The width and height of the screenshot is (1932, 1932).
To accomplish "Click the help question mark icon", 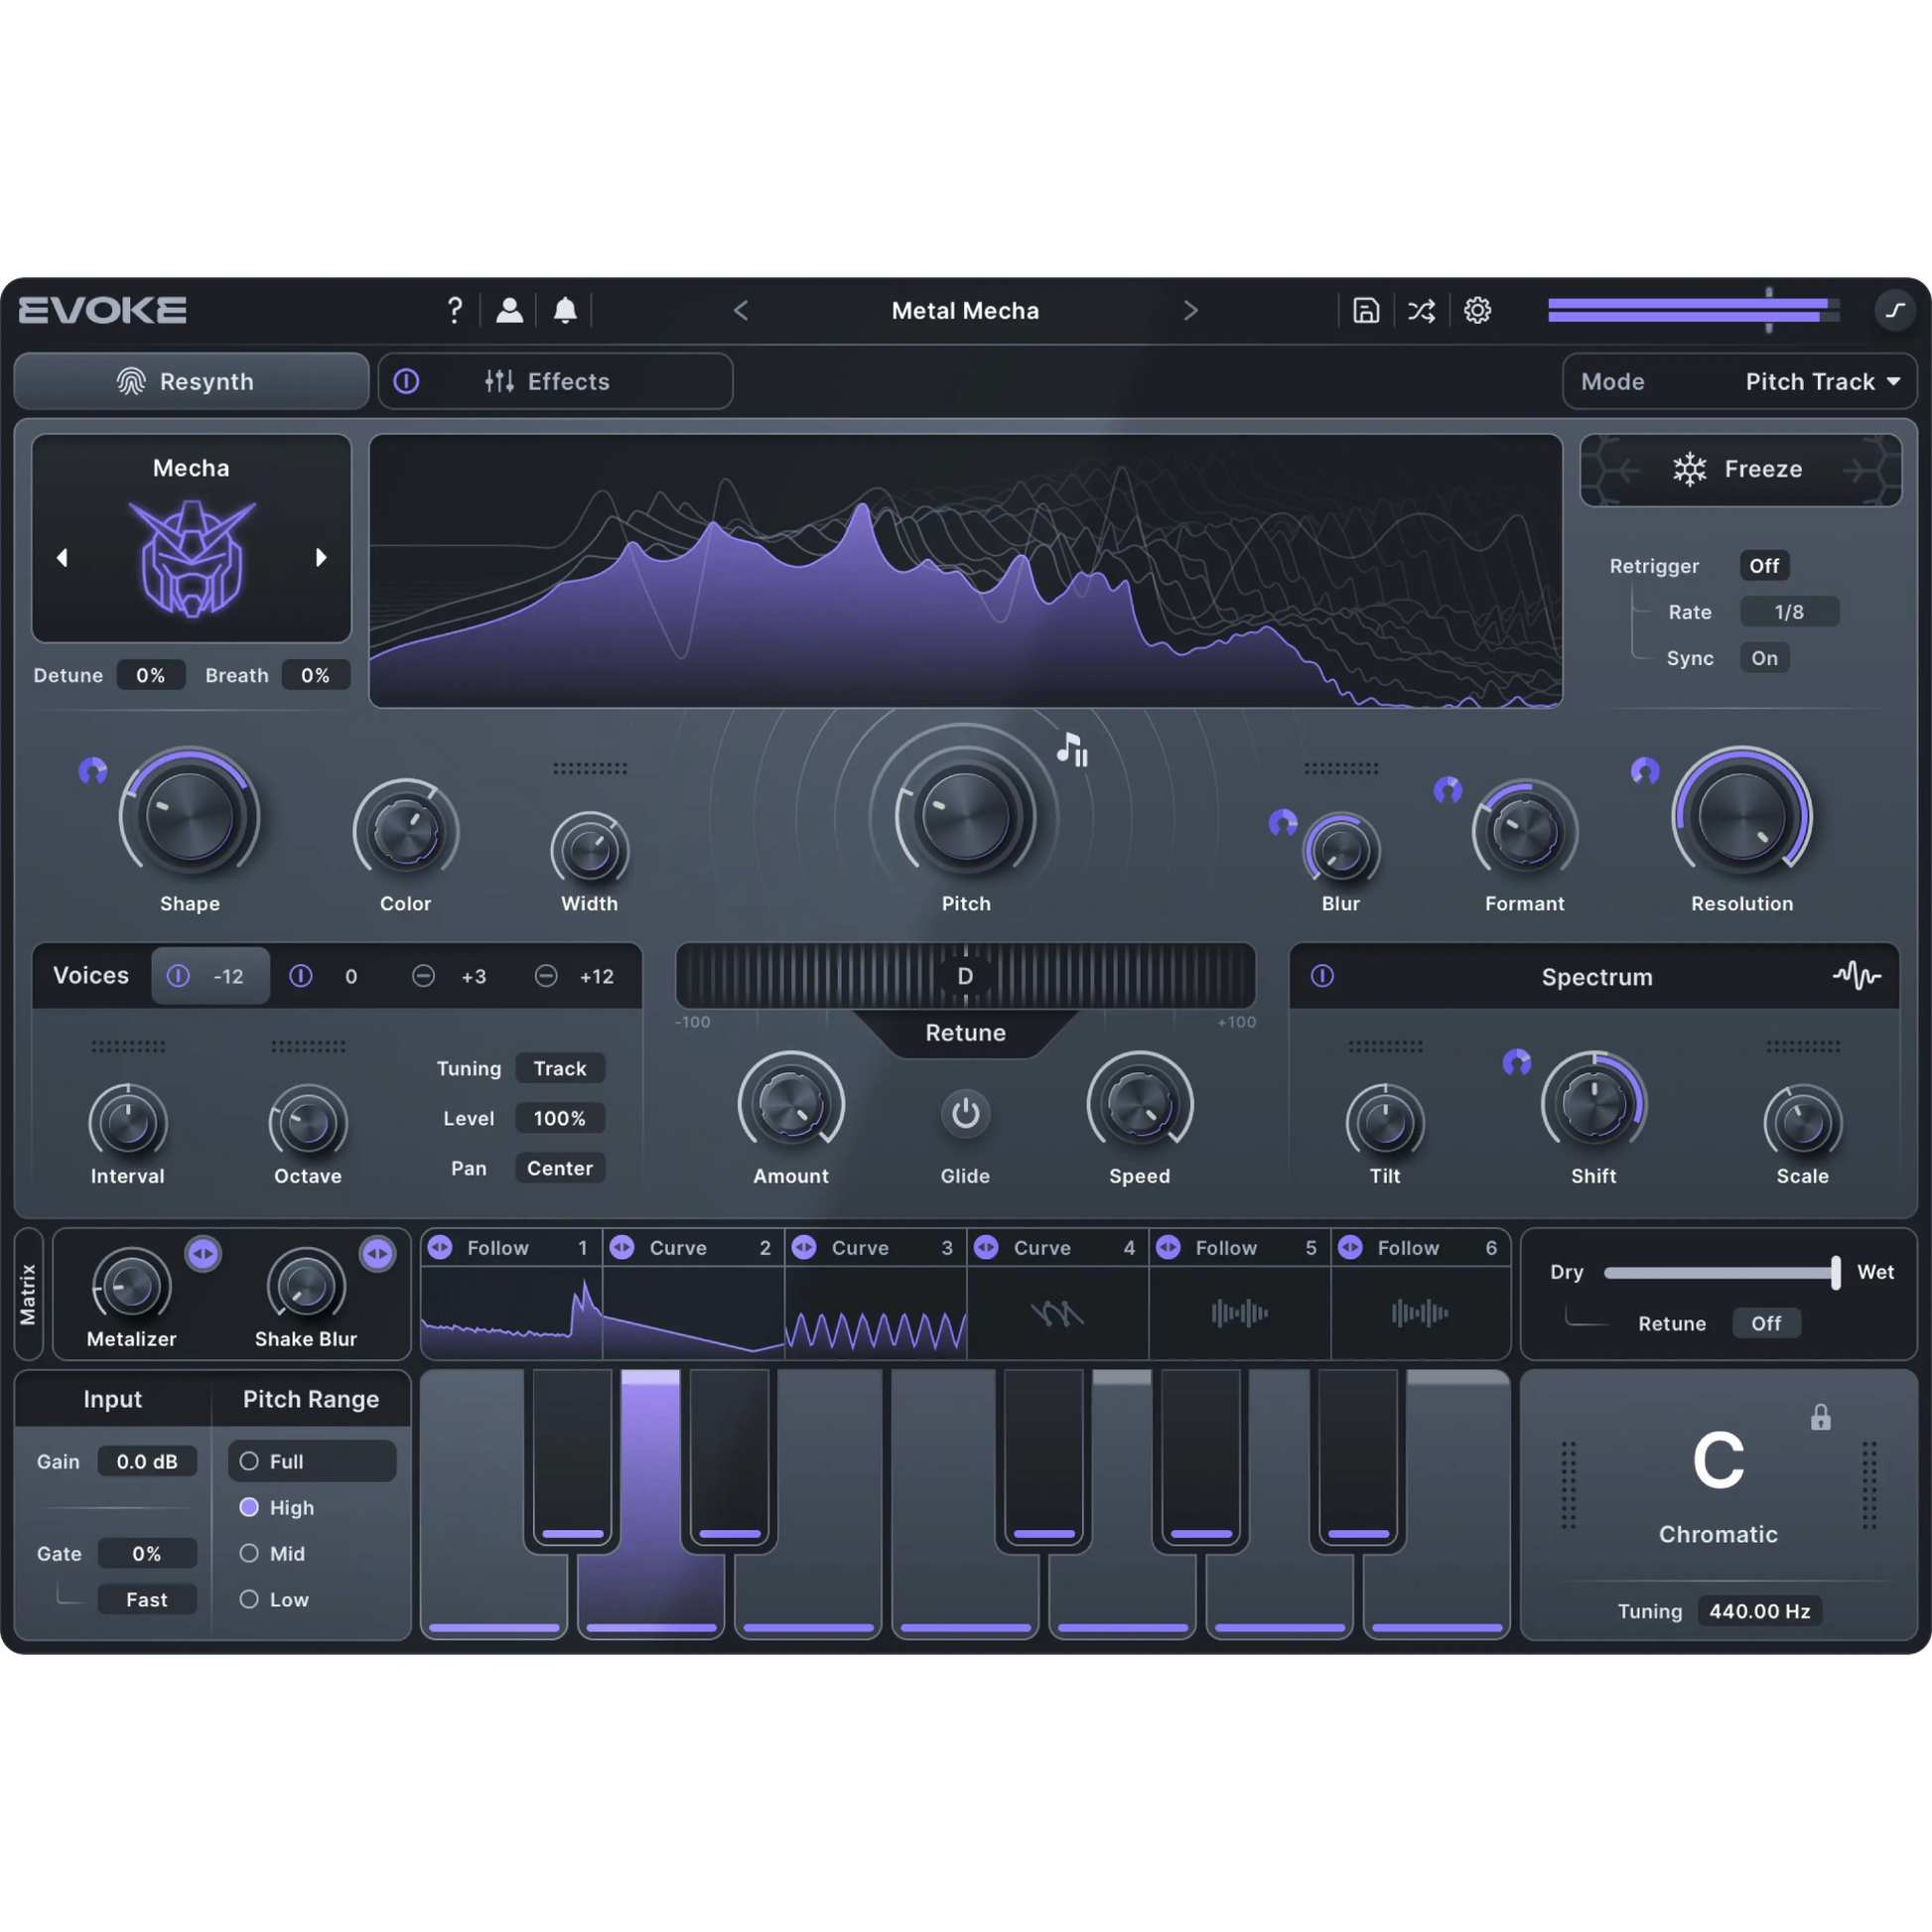I will pos(455,310).
